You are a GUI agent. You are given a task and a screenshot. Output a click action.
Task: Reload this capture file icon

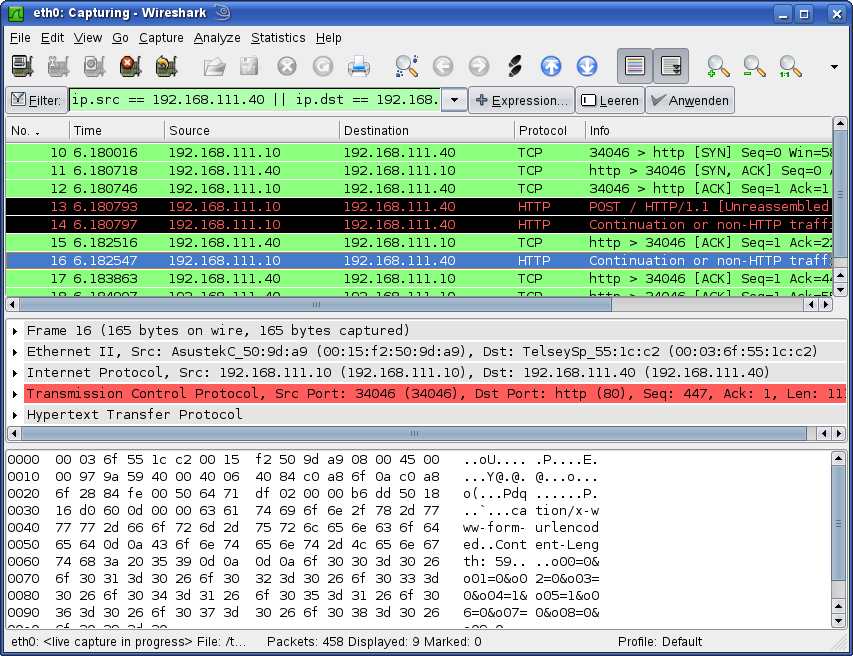click(323, 66)
